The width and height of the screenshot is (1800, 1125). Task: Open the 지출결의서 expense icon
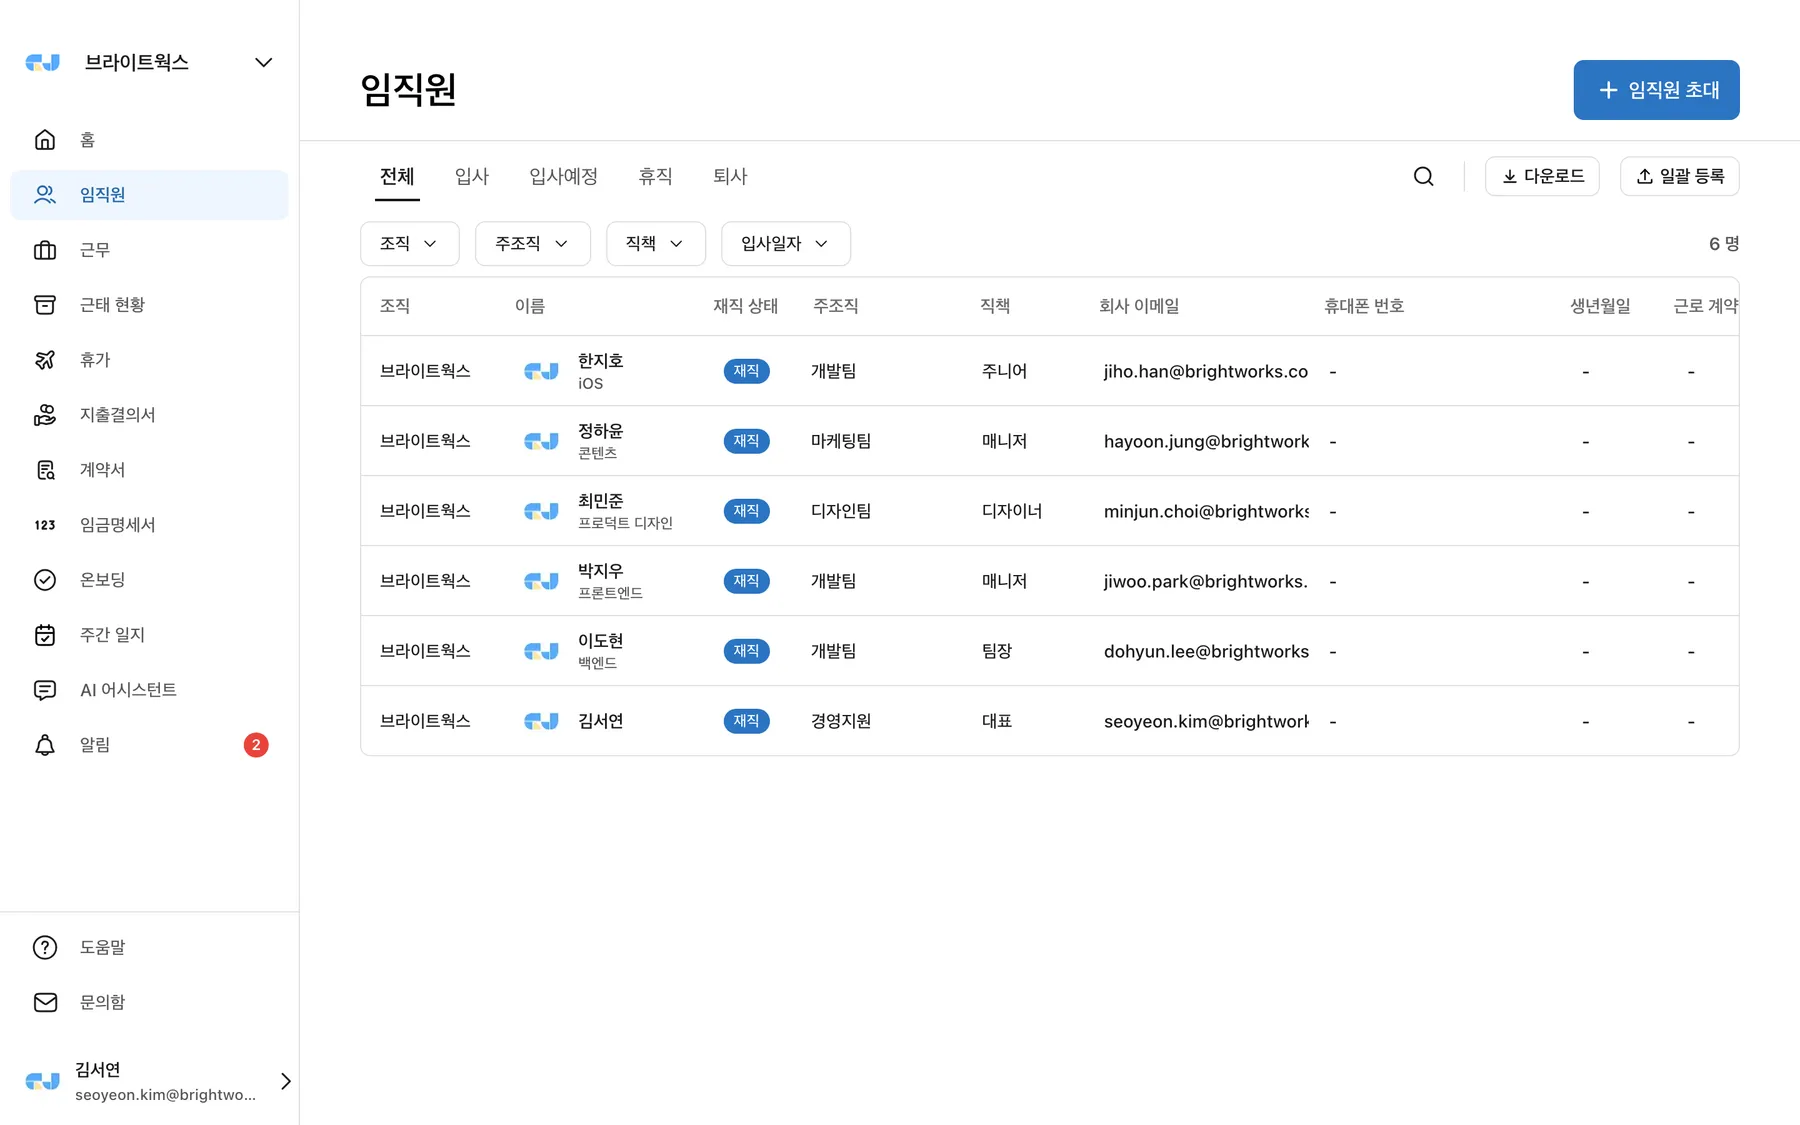(x=45, y=415)
